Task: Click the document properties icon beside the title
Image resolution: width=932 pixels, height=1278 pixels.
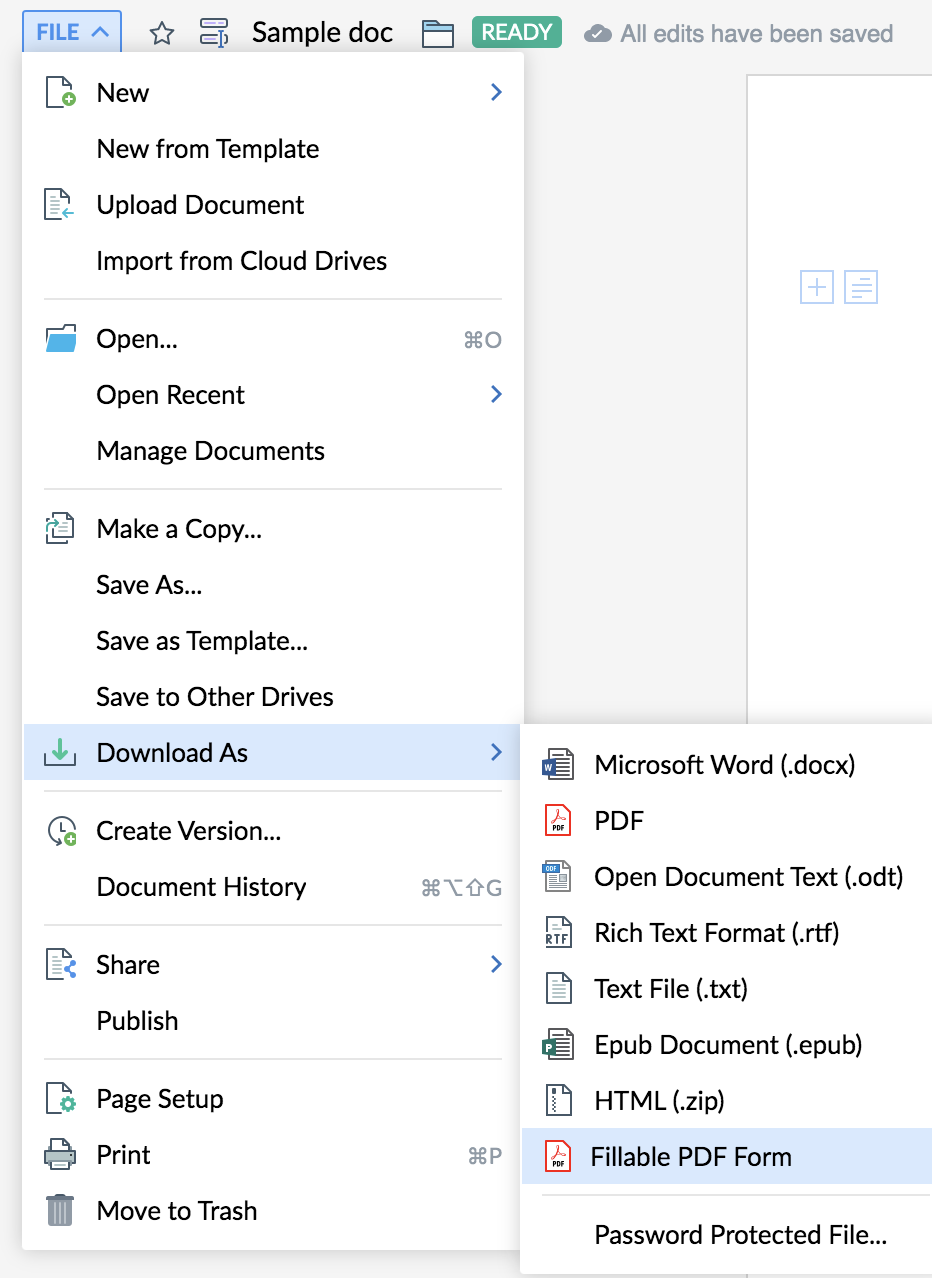Action: 214,33
